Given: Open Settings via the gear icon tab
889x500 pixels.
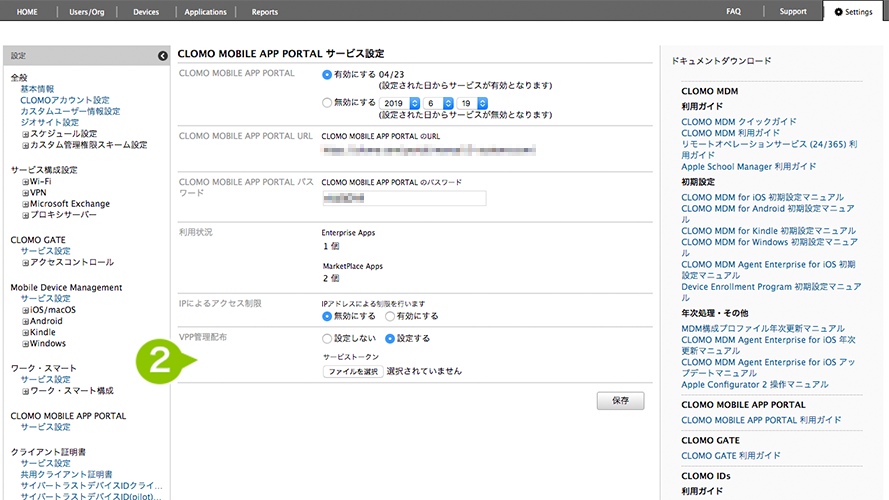Looking at the screenshot, I should [853, 11].
